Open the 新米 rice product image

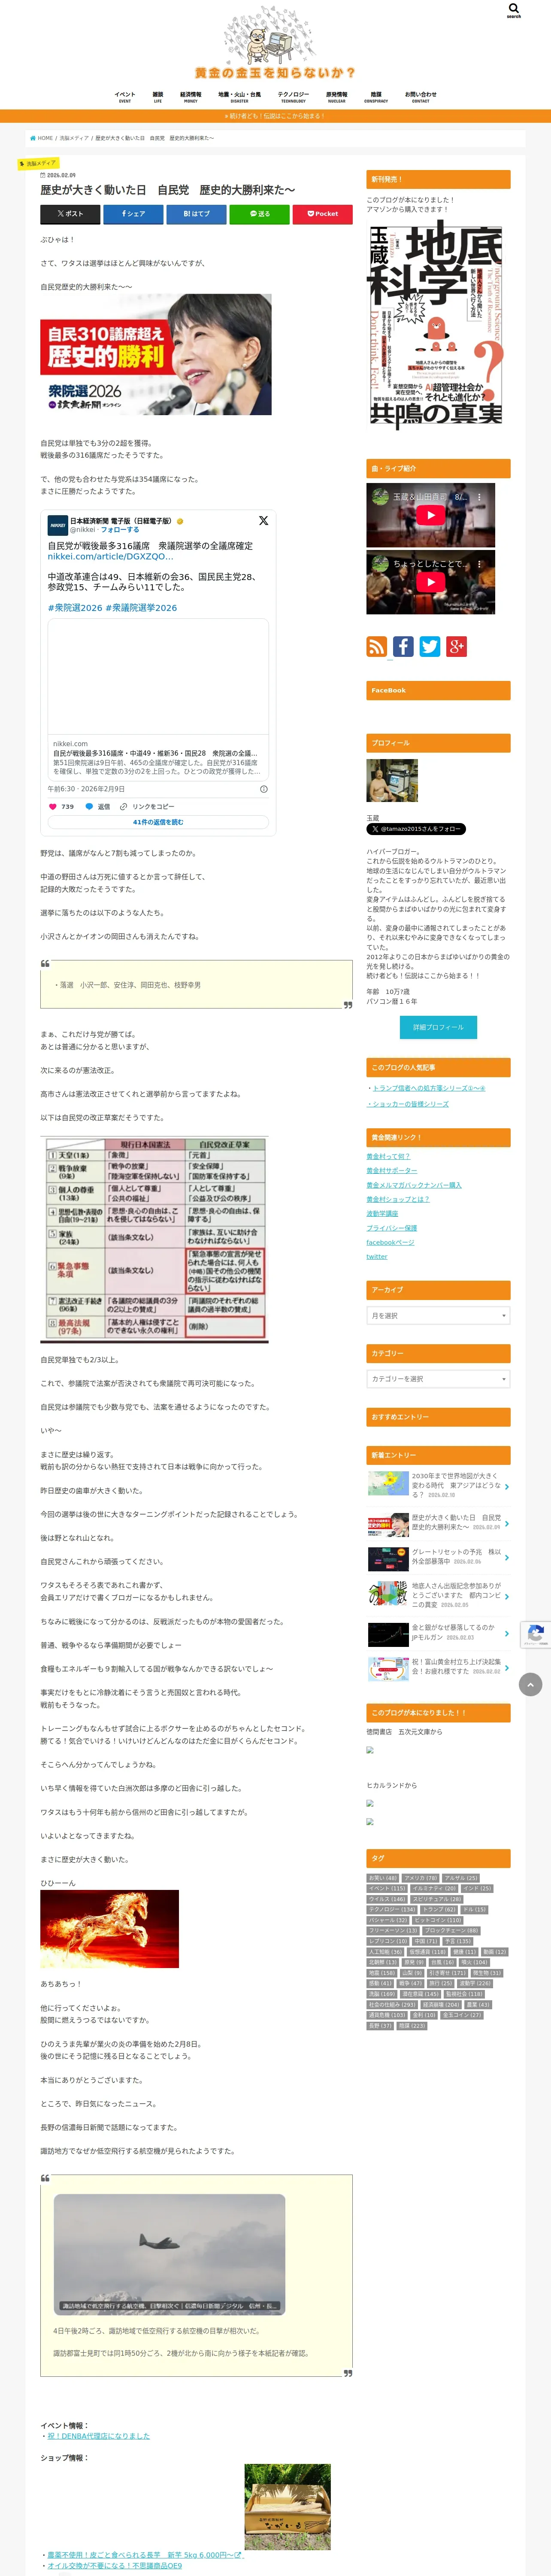tap(288, 2507)
